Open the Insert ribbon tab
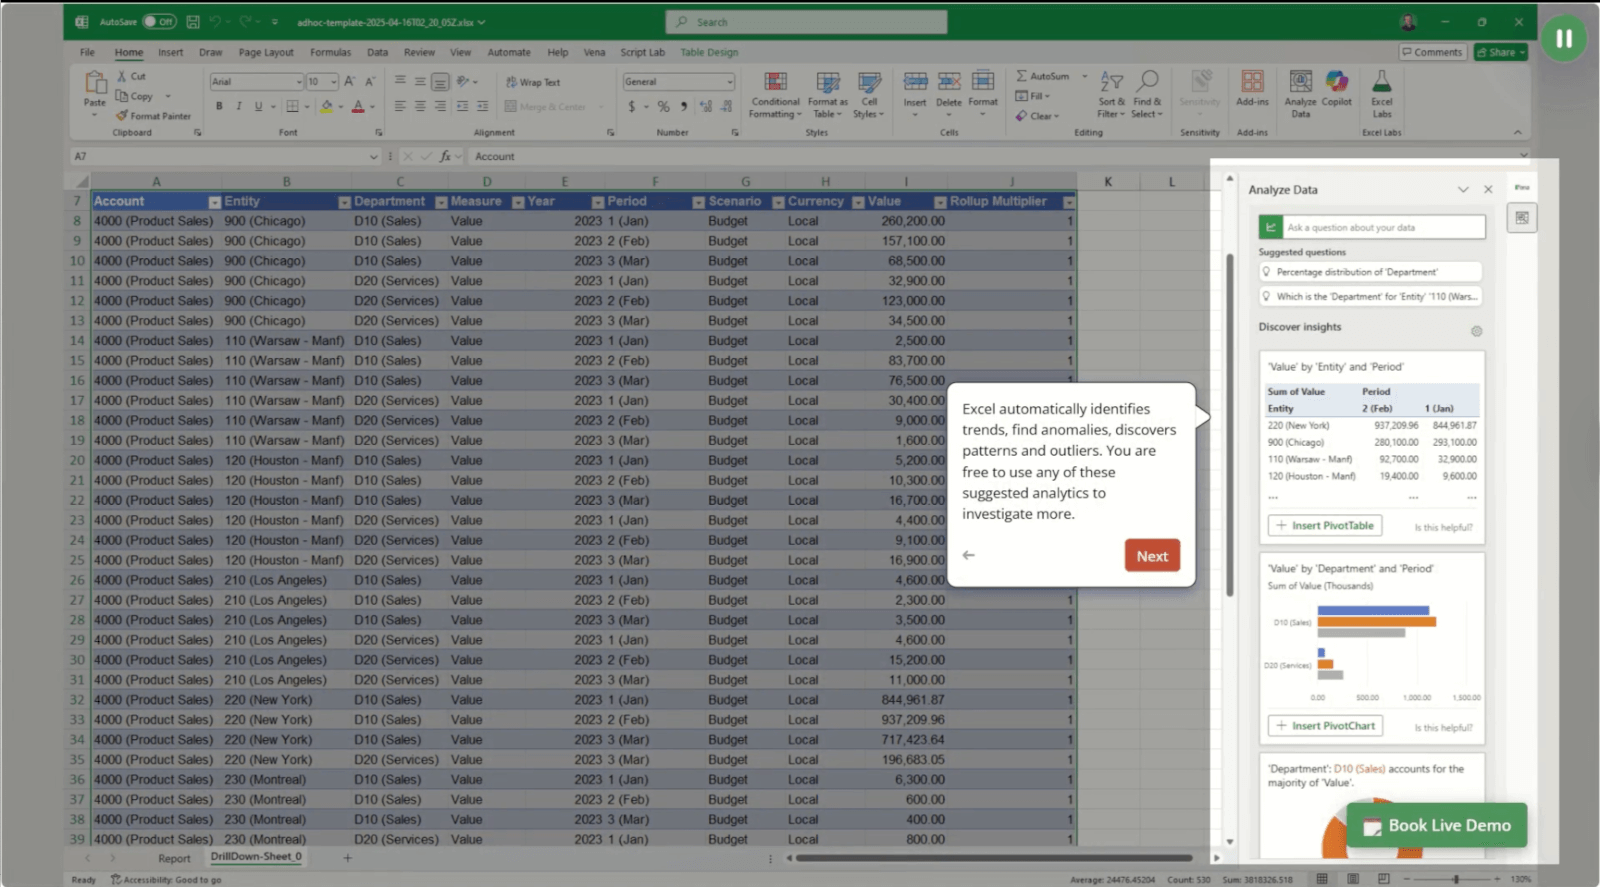Screen dimensions: 1600x887 tap(171, 53)
